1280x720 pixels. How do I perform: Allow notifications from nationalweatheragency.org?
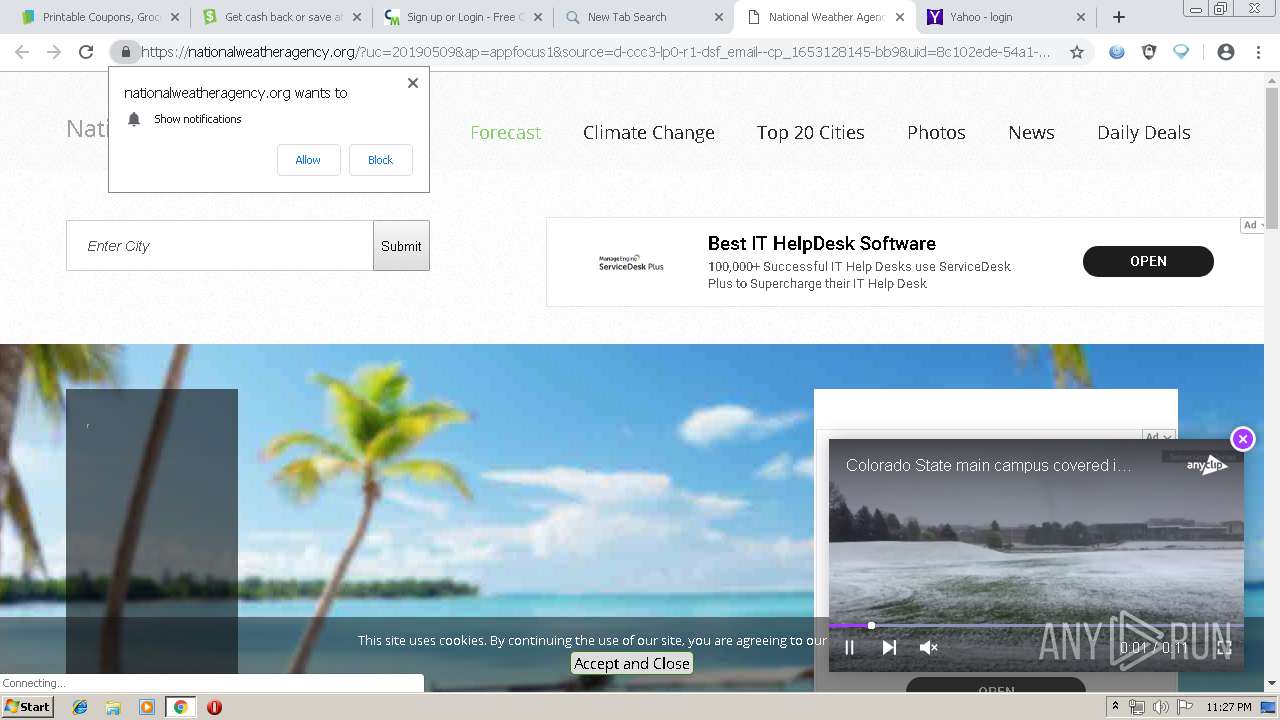click(x=308, y=160)
